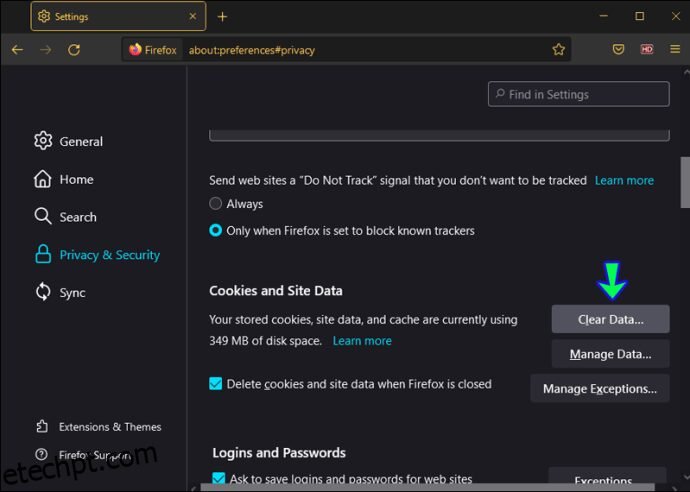This screenshot has width=690, height=492.
Task: Click the forward navigation arrow
Action: 45,50
